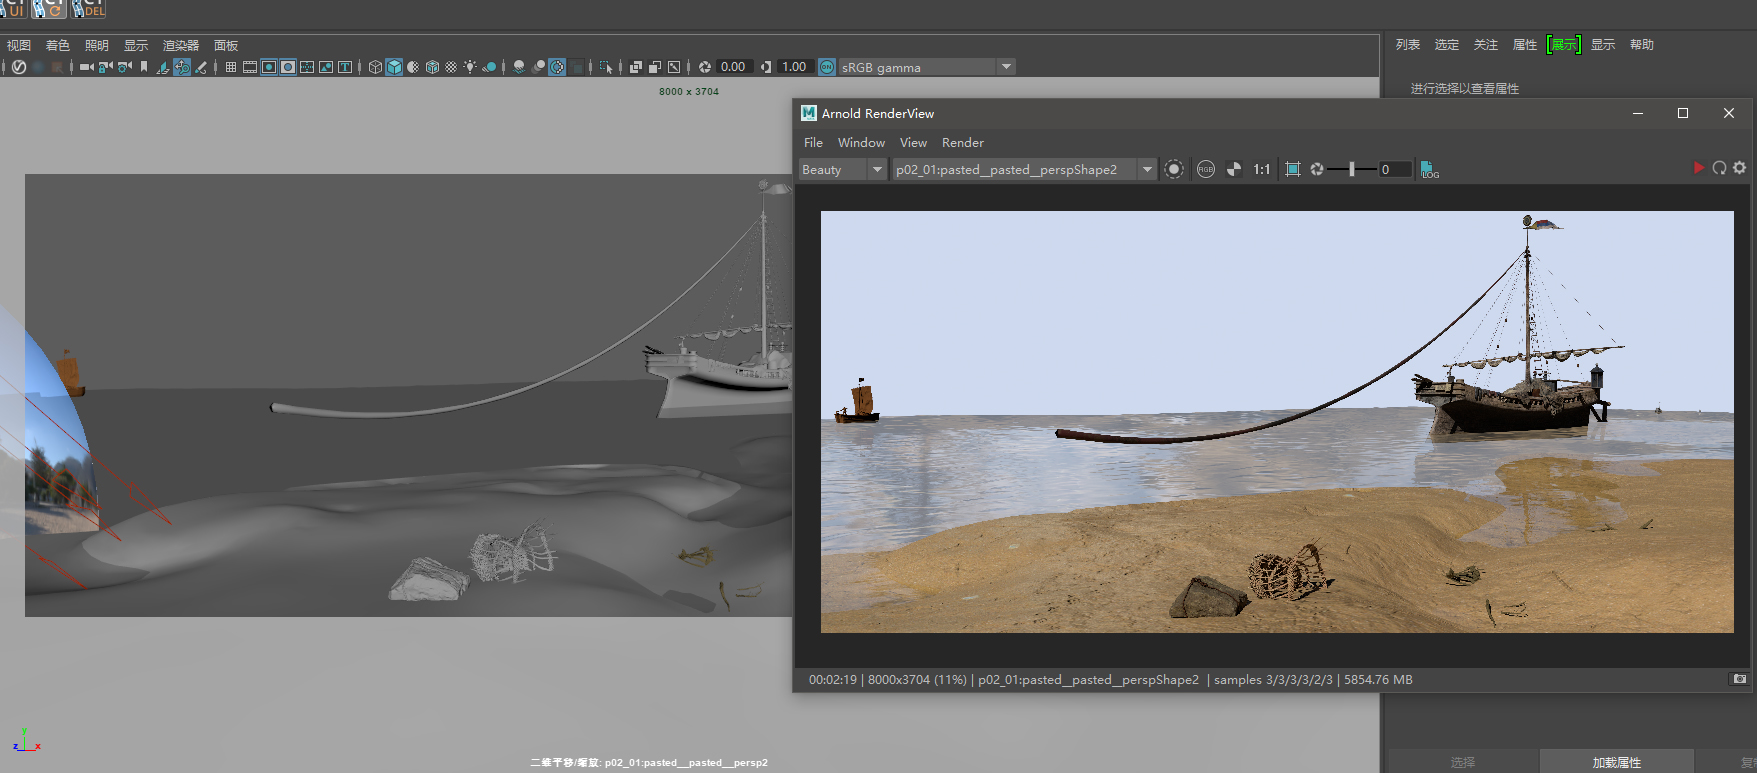Click the camera bookmarks icon
The image size is (1757, 773).
pyautogui.click(x=144, y=67)
